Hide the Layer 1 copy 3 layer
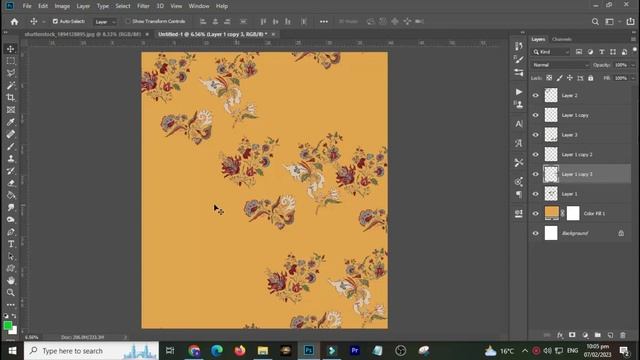The width and height of the screenshot is (640, 360). tap(536, 174)
